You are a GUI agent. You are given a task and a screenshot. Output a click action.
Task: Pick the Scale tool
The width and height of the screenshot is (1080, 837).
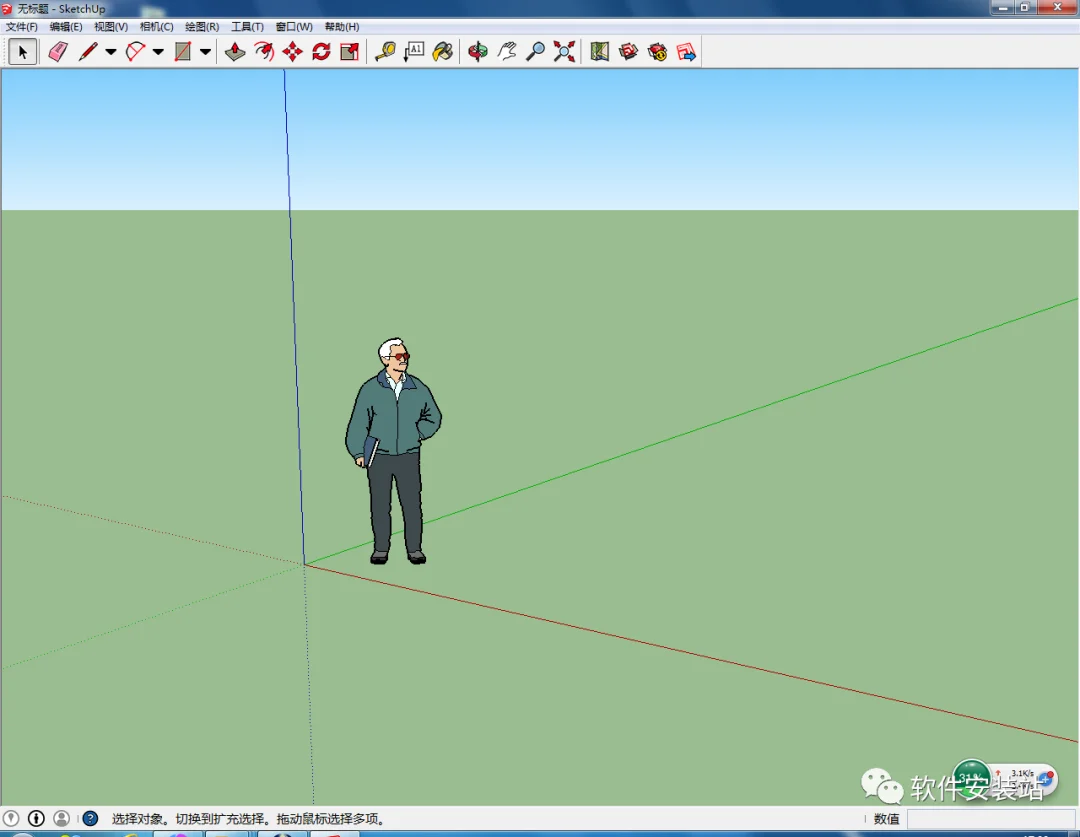point(350,52)
